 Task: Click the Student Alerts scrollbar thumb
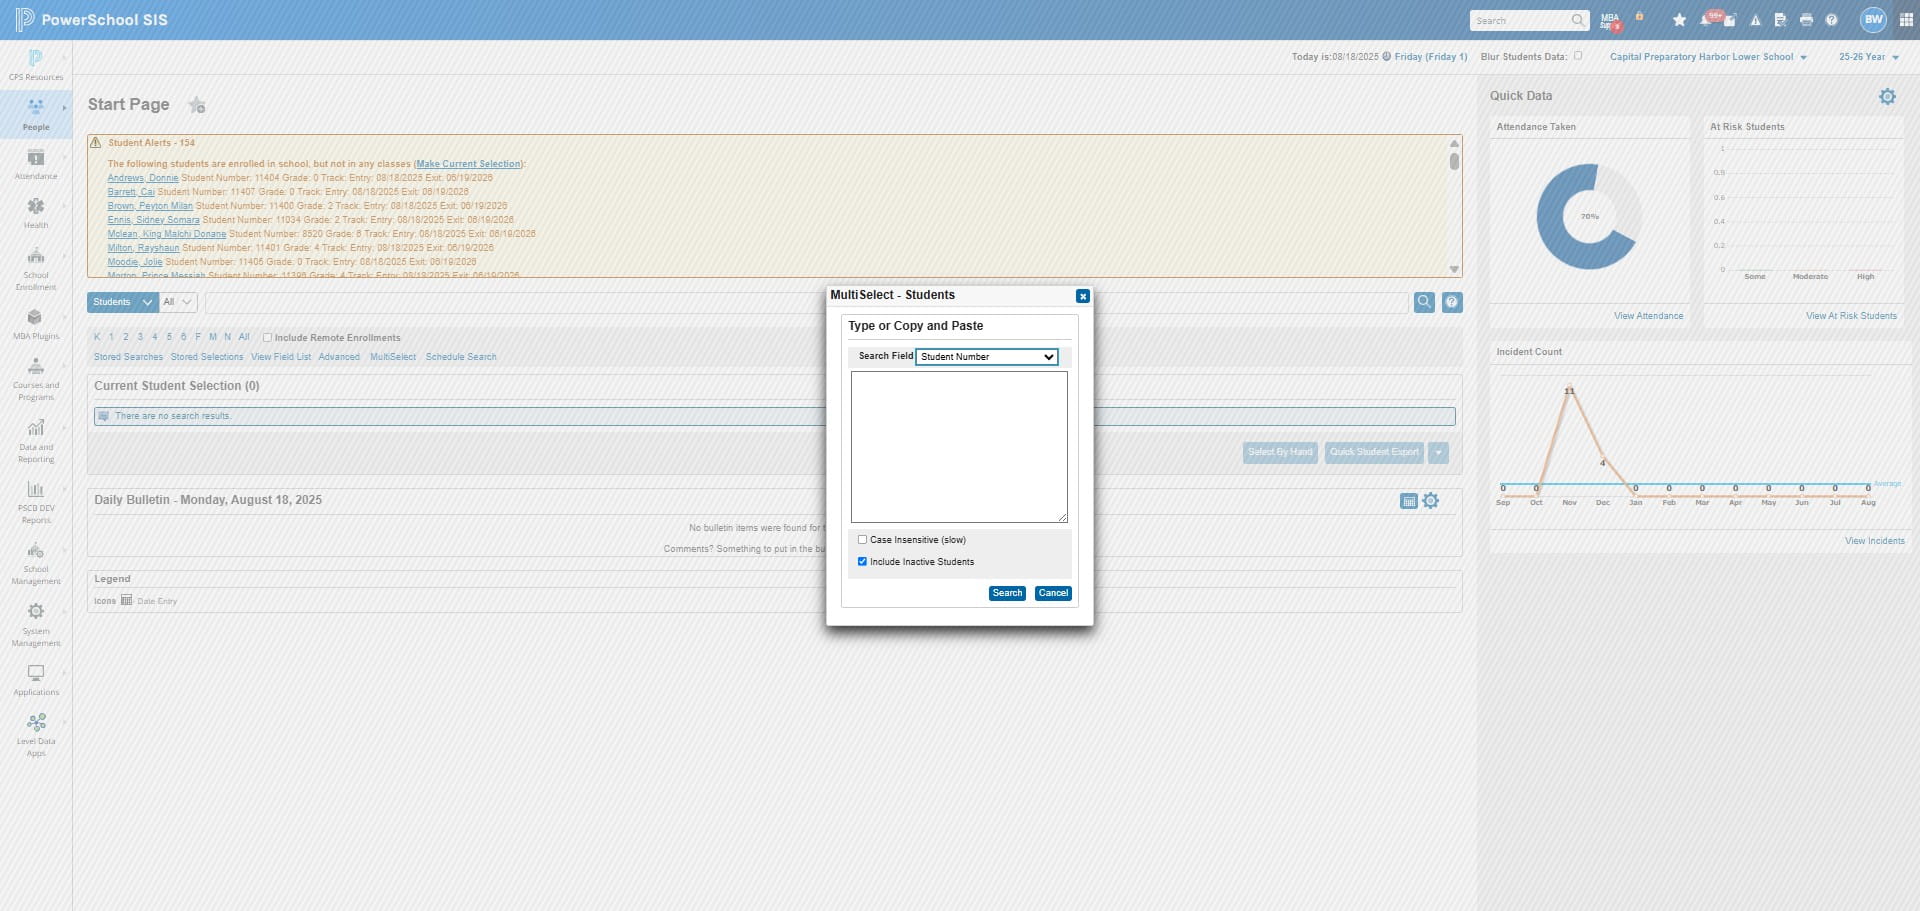1454,161
